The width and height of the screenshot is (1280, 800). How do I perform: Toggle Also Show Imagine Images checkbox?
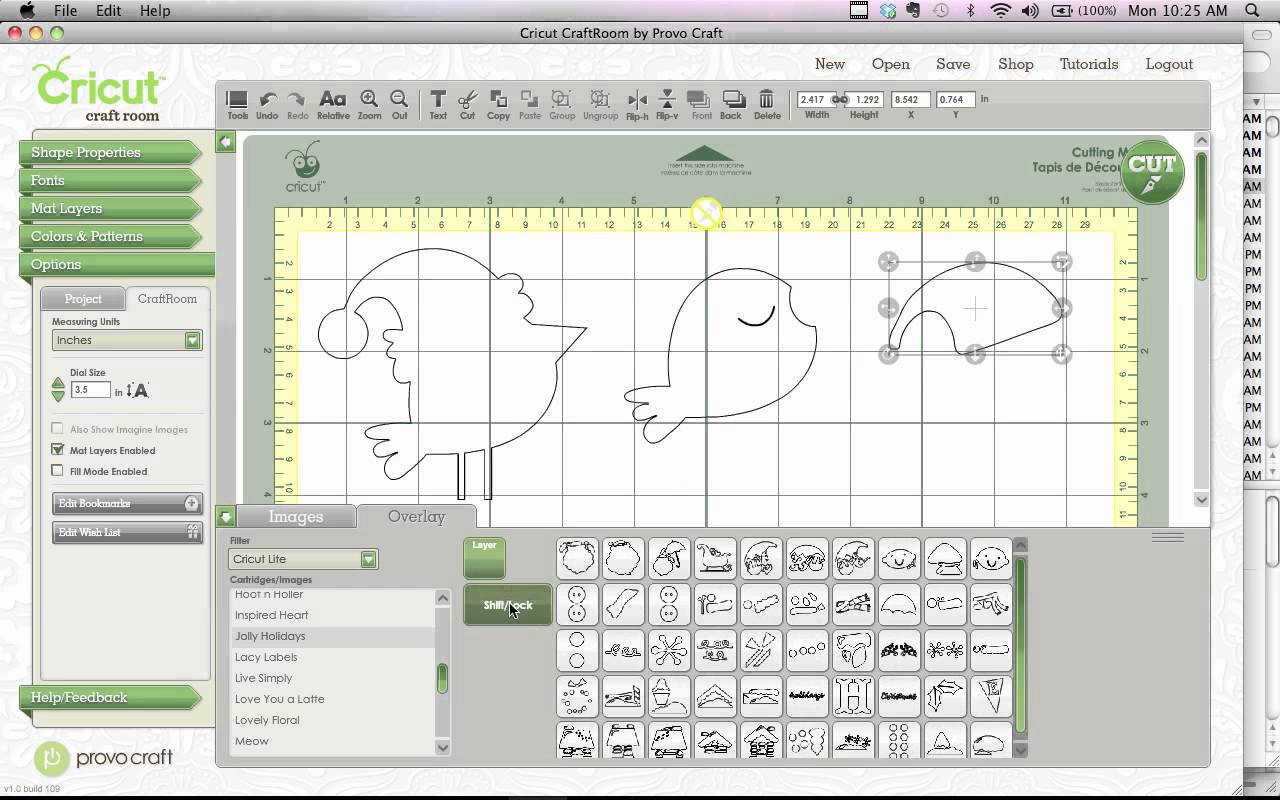pos(57,429)
